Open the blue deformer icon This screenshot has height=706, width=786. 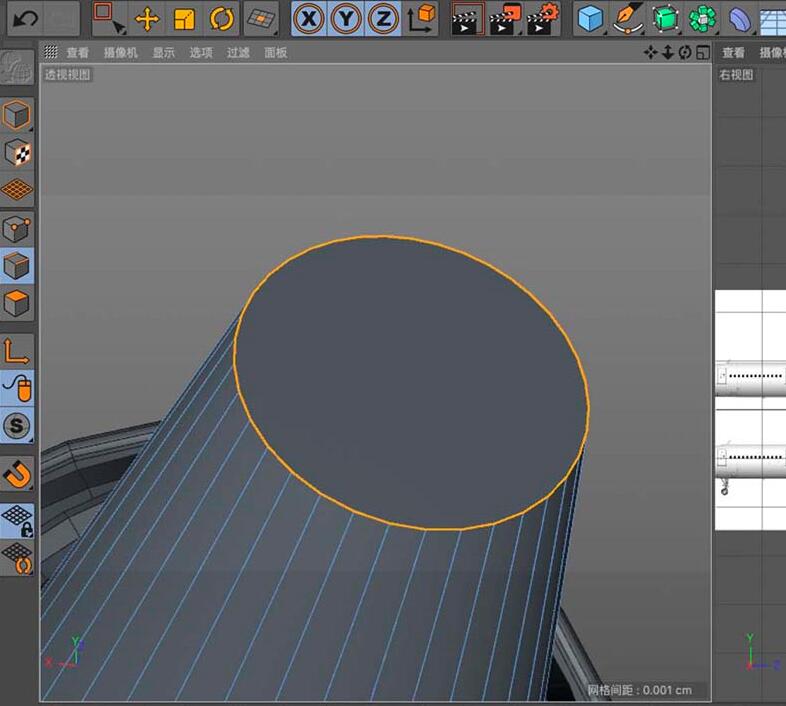[739, 19]
